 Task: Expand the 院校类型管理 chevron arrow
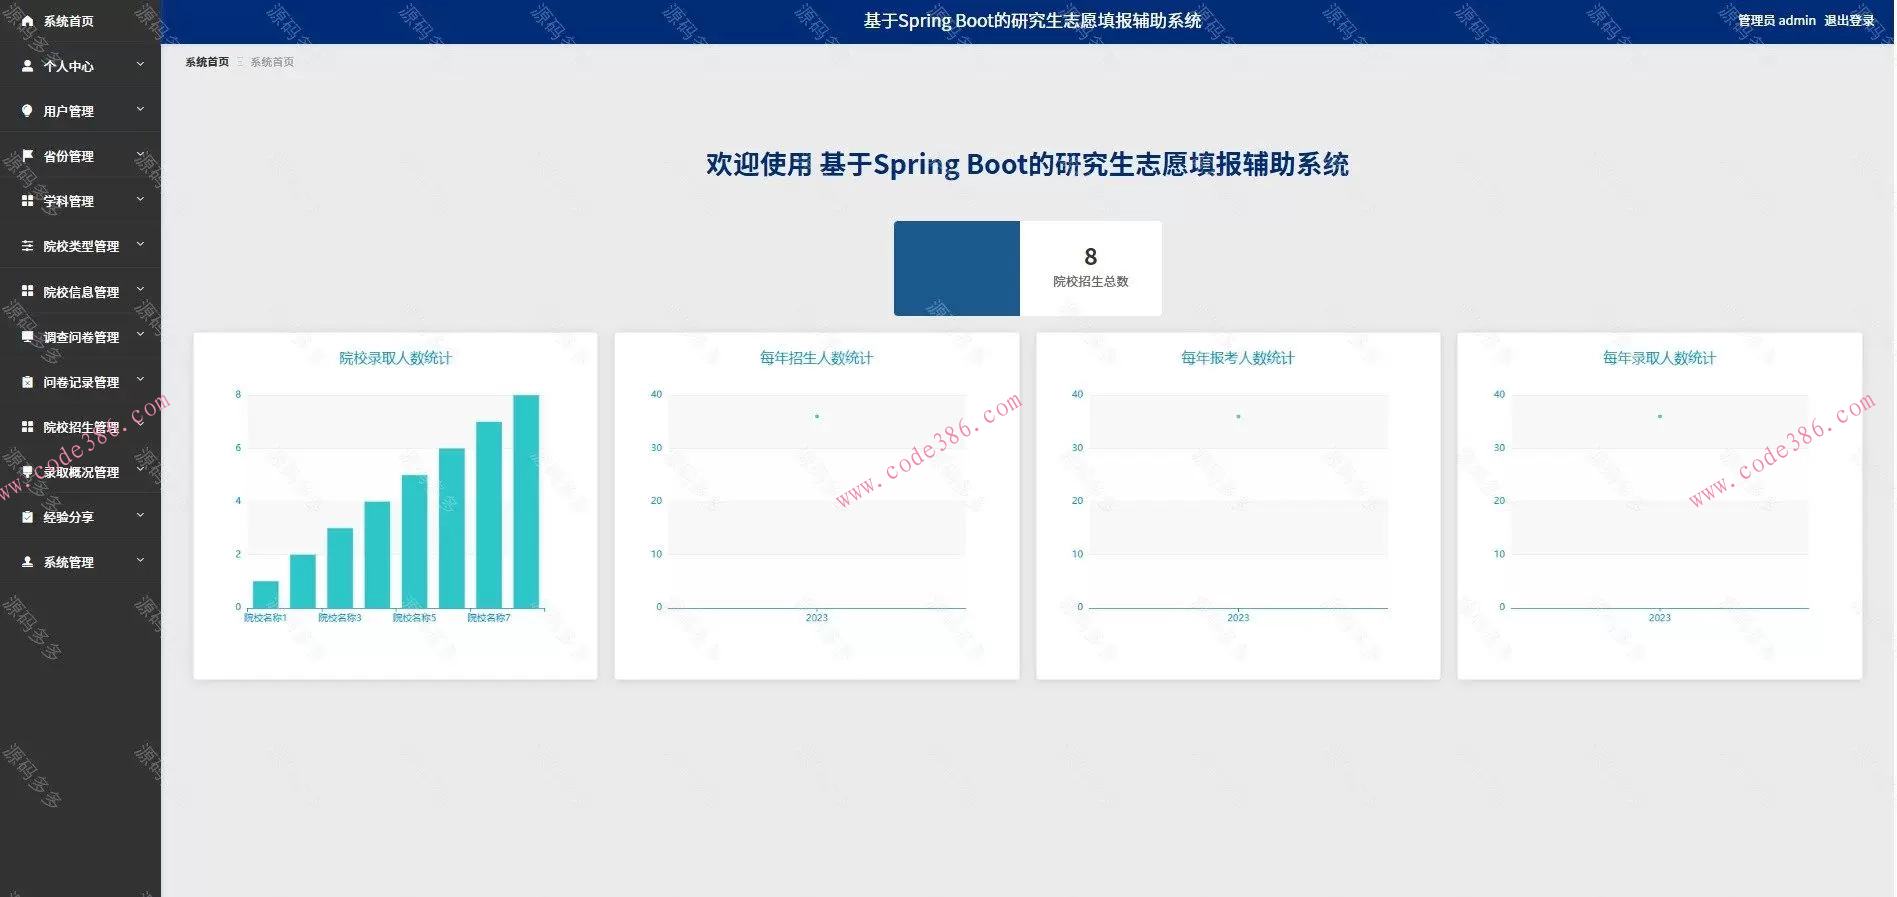tap(140, 245)
